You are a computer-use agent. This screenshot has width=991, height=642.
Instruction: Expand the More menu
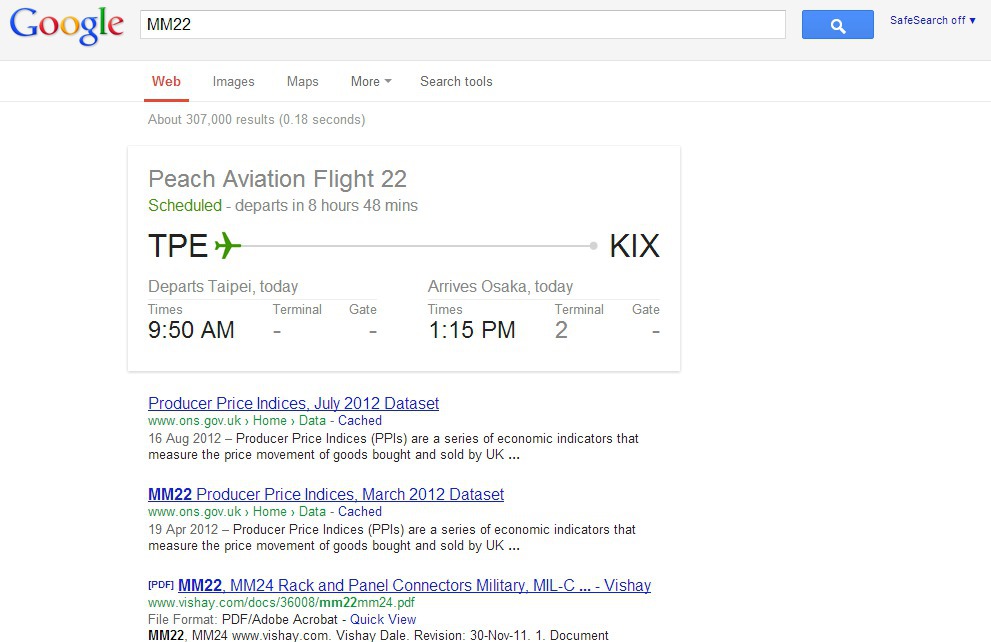pos(370,82)
